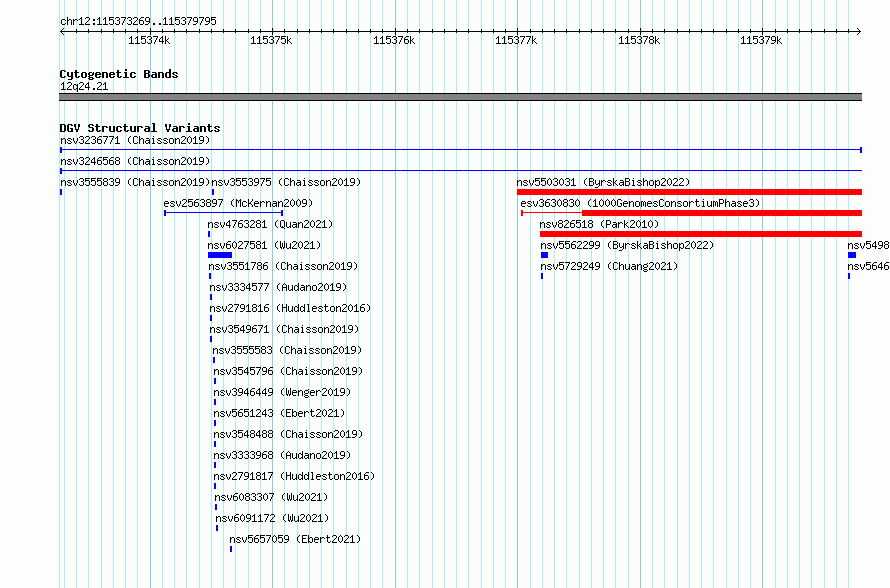The width and height of the screenshot is (890, 588).
Task: Click nsv6083307 (Wu2021) label
Action: (271, 497)
